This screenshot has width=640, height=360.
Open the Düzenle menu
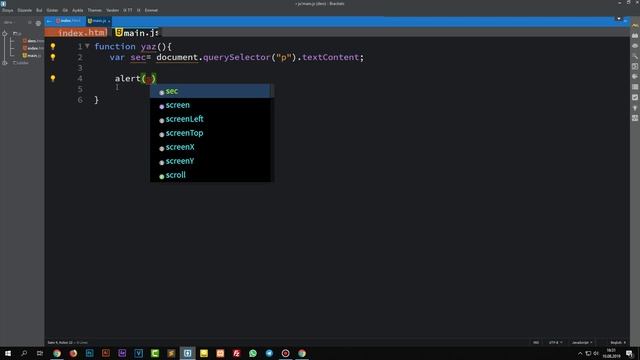[x=24, y=10]
